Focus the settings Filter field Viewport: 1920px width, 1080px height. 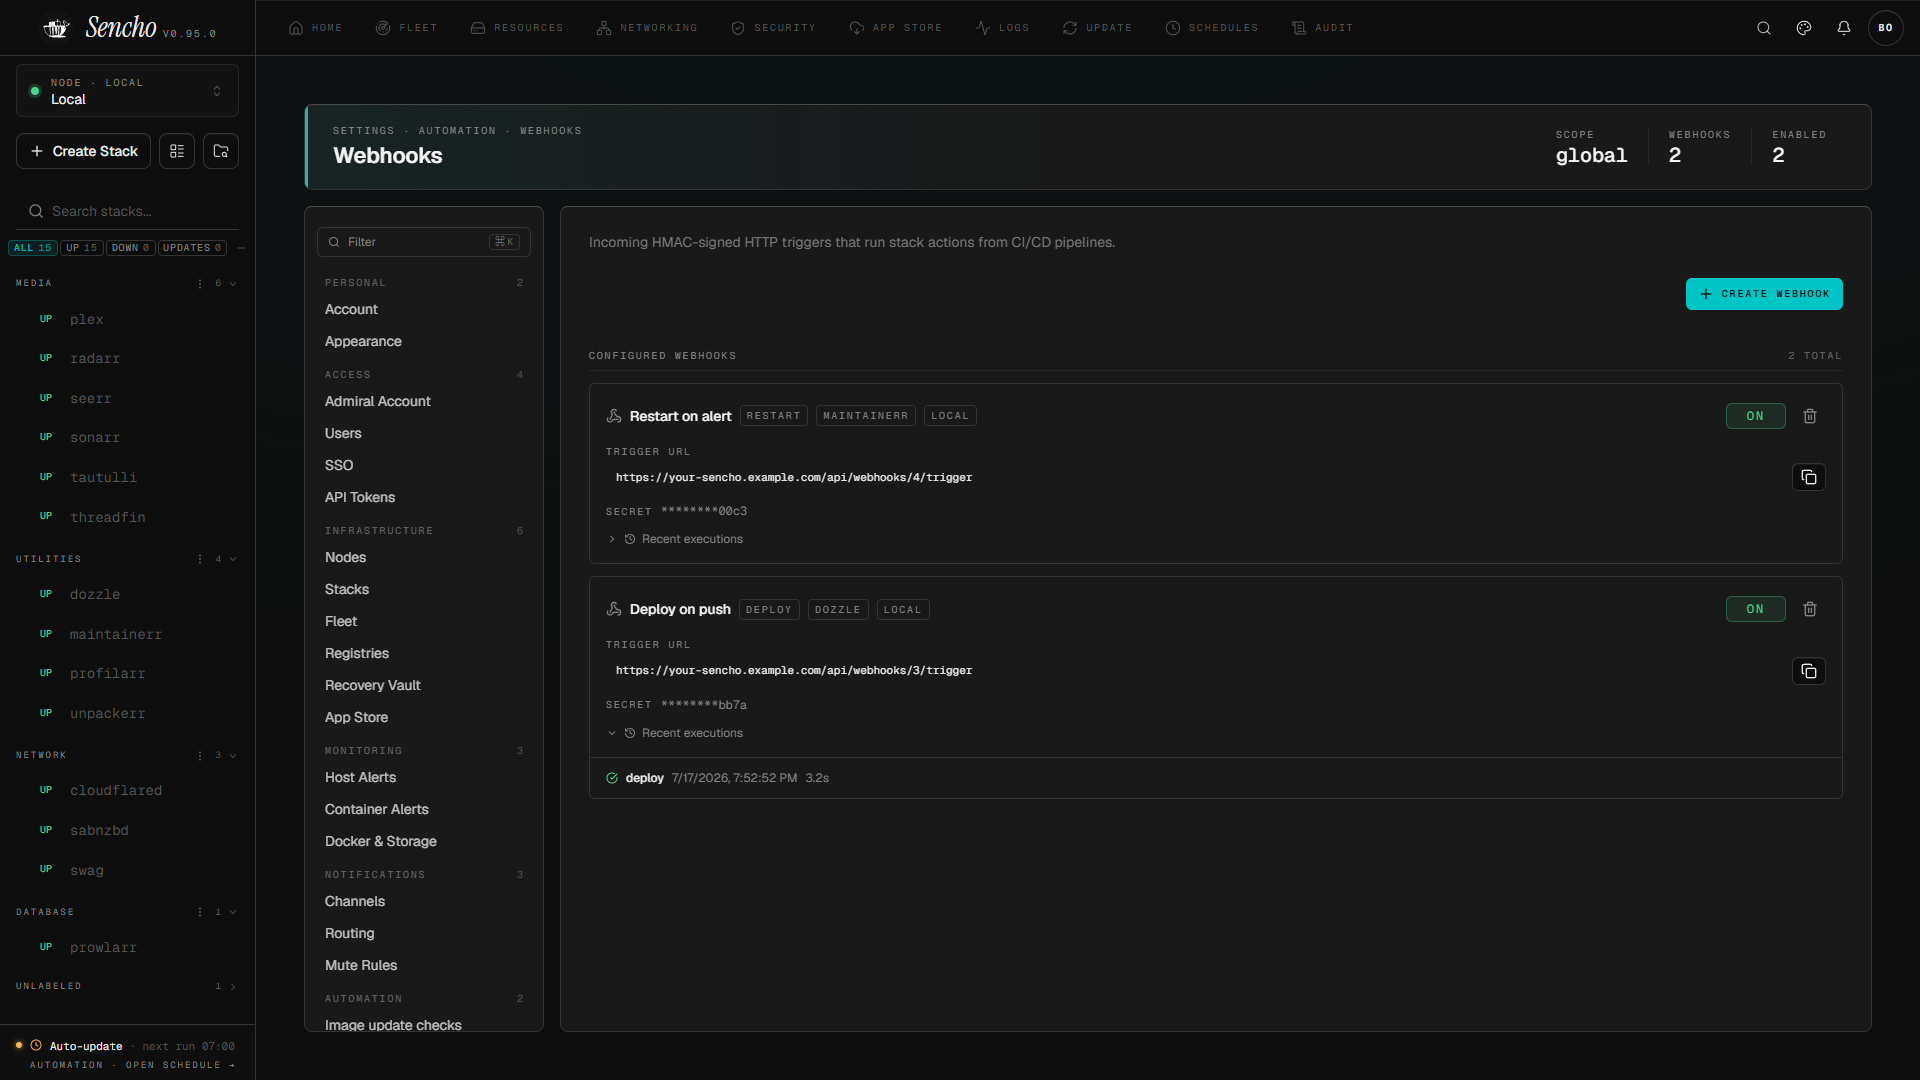pyautogui.click(x=424, y=242)
